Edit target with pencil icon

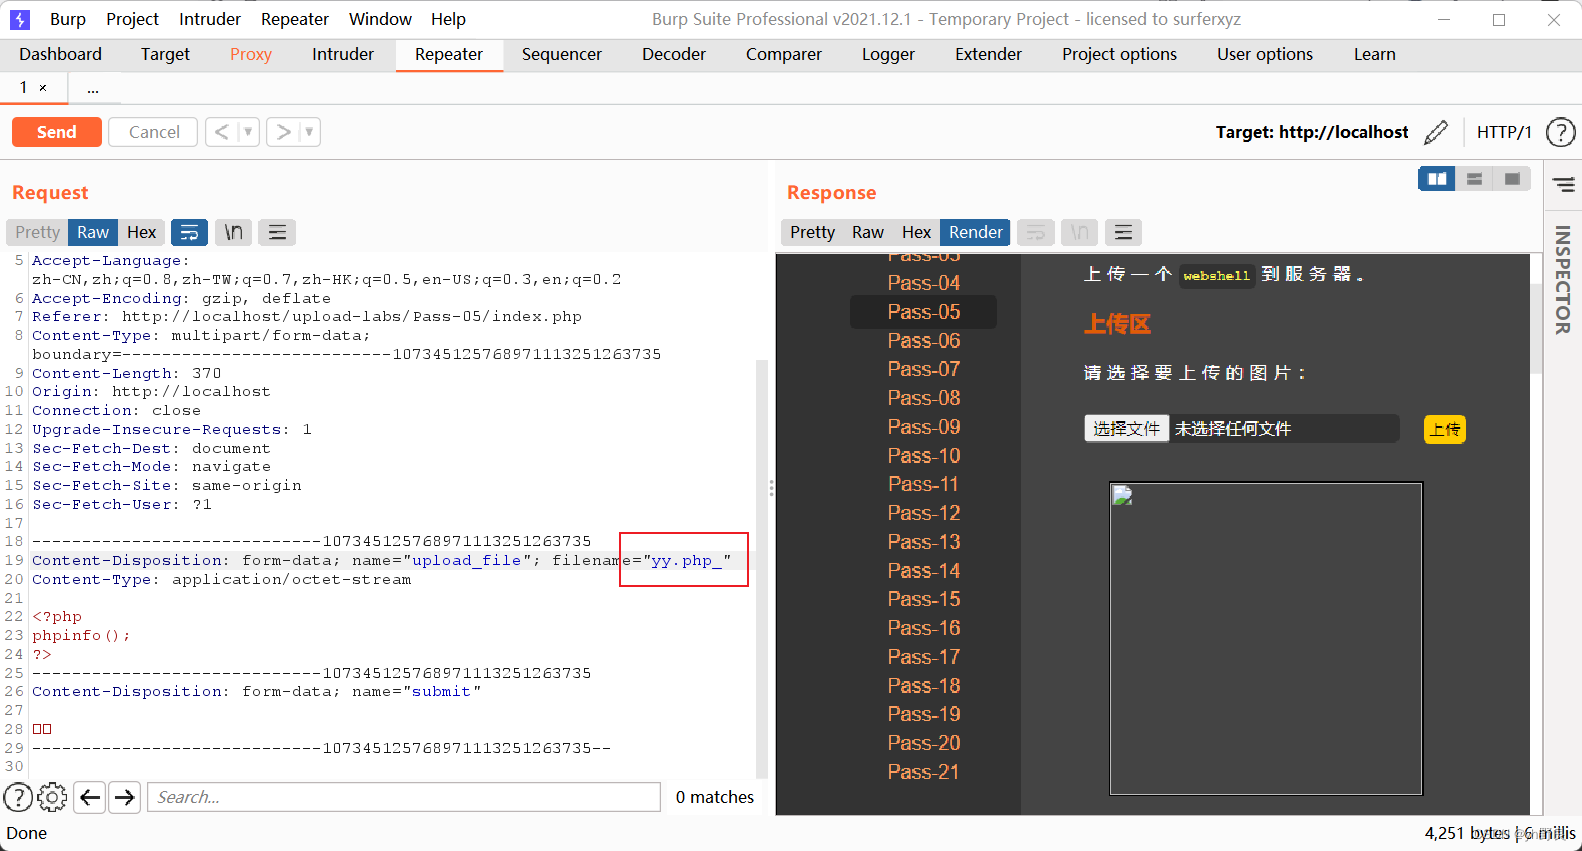1436,132
